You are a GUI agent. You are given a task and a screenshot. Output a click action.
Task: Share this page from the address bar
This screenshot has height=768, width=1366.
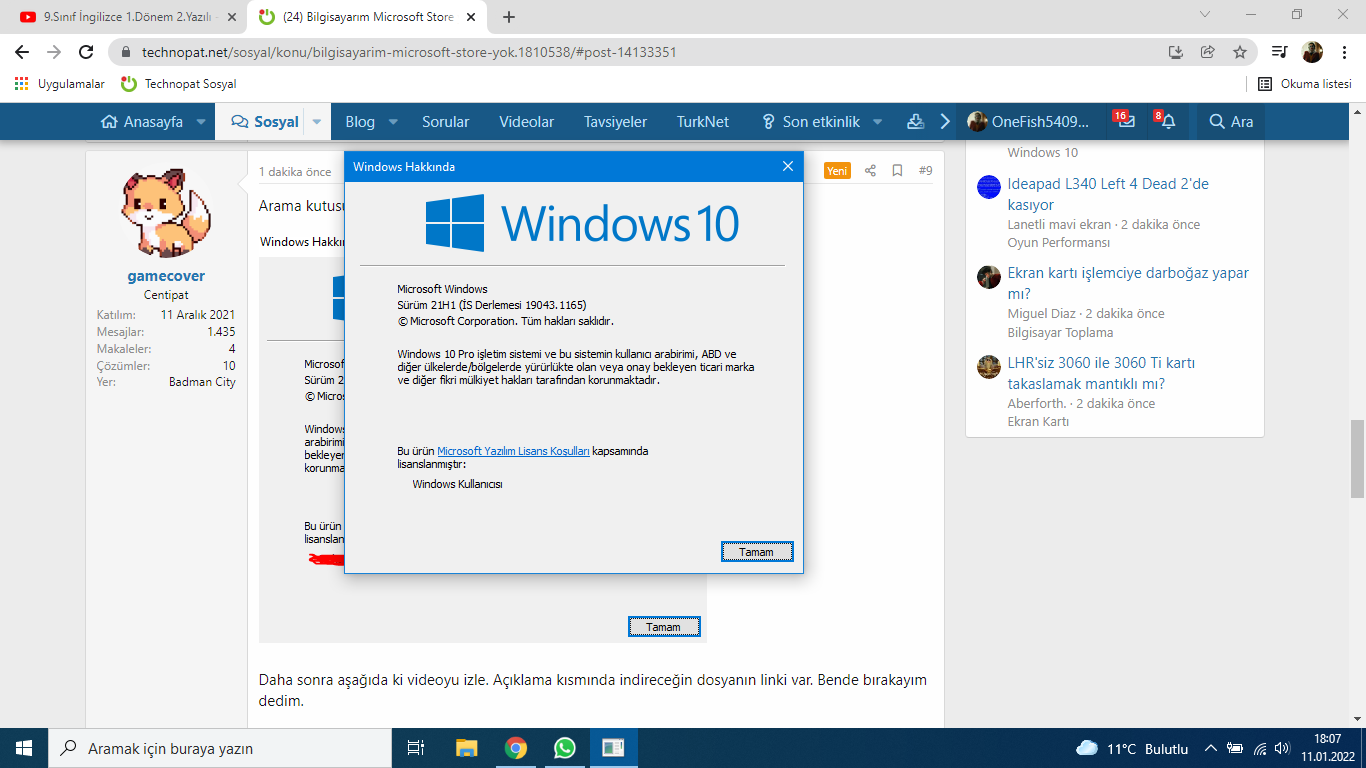click(x=1208, y=52)
